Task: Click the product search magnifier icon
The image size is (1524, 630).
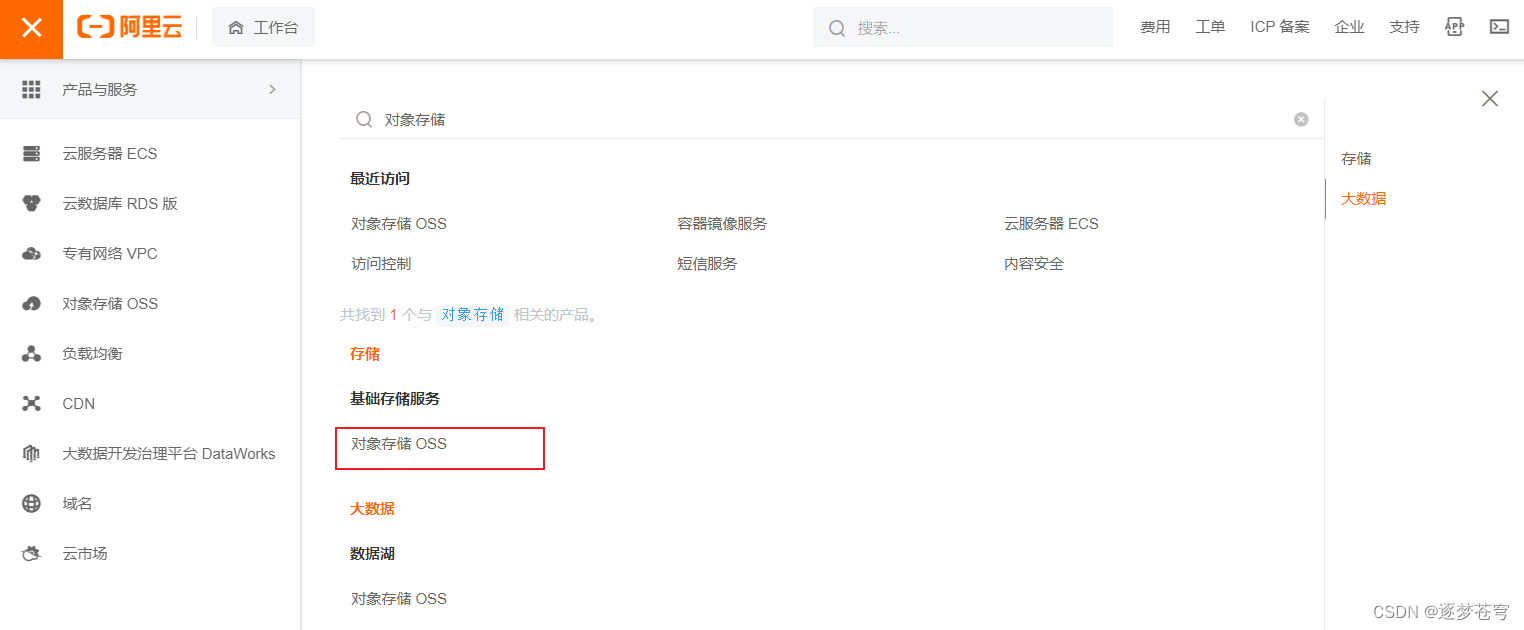Action: [364, 119]
